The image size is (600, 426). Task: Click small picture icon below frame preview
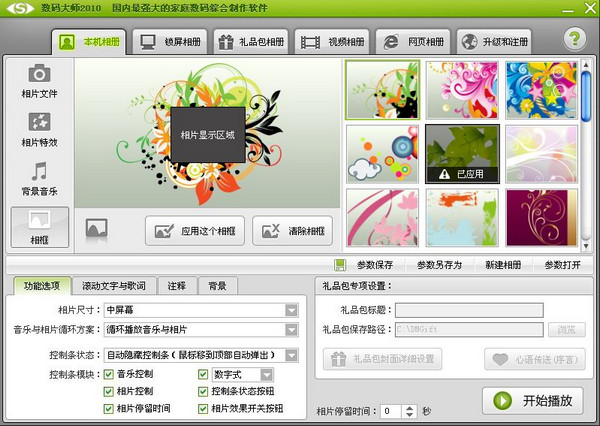pyautogui.click(x=96, y=229)
